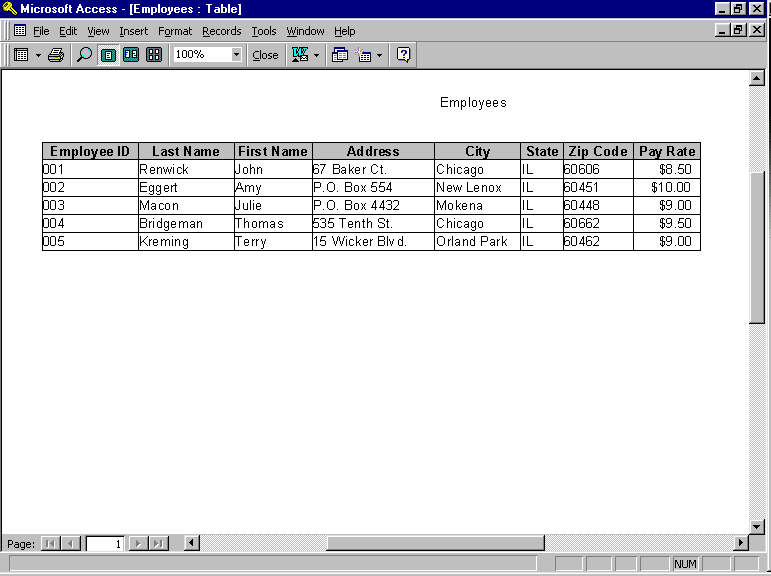Click the First Name column header
The width and height of the screenshot is (771, 576).
pos(273,151)
